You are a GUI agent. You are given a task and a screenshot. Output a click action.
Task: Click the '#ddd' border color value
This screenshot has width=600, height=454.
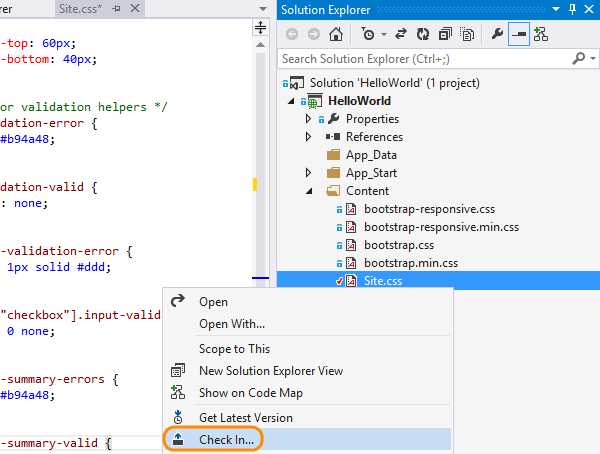pos(90,267)
